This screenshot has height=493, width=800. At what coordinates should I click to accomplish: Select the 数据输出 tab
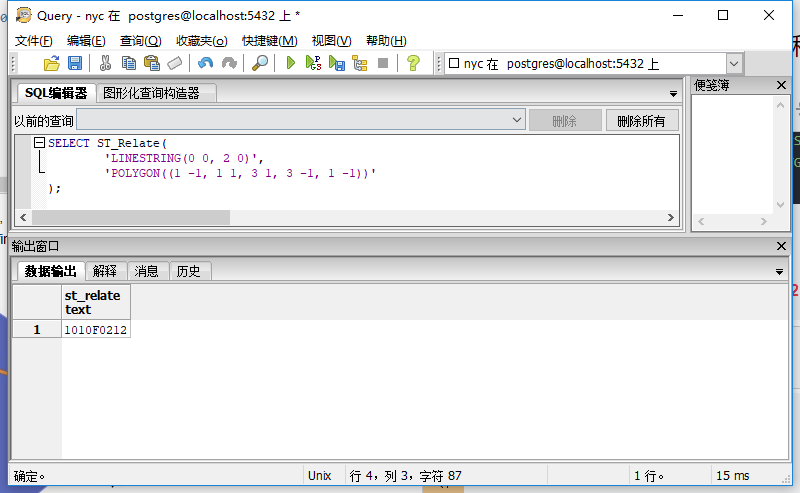(x=51, y=271)
